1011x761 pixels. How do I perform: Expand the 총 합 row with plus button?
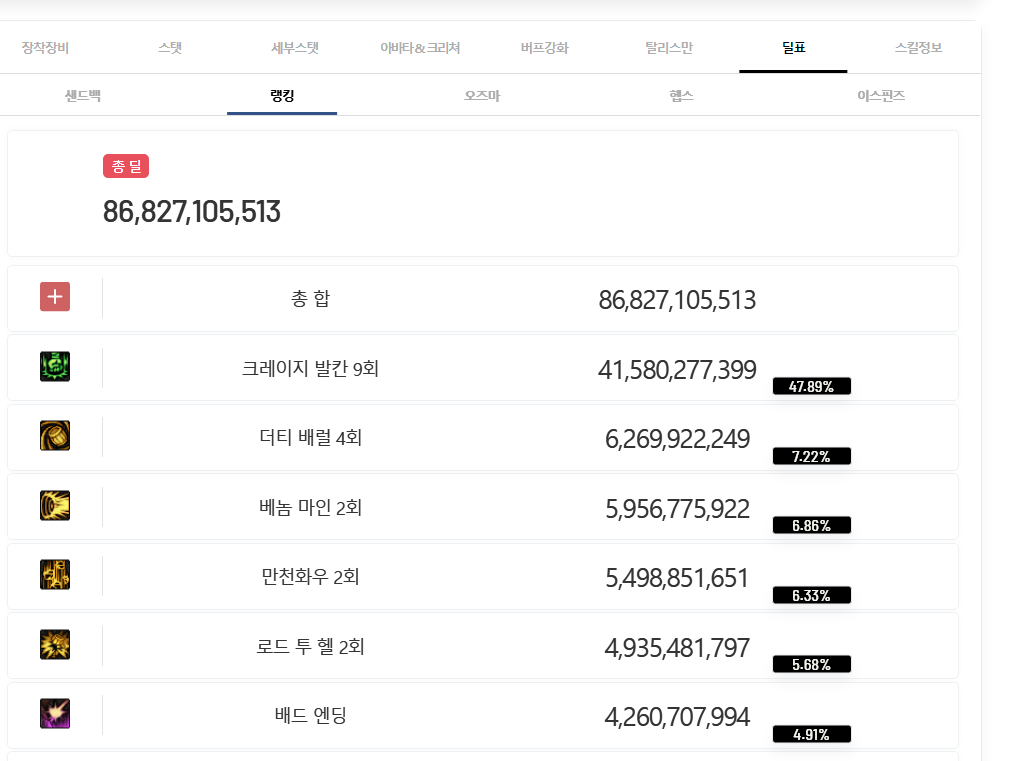pos(55,297)
